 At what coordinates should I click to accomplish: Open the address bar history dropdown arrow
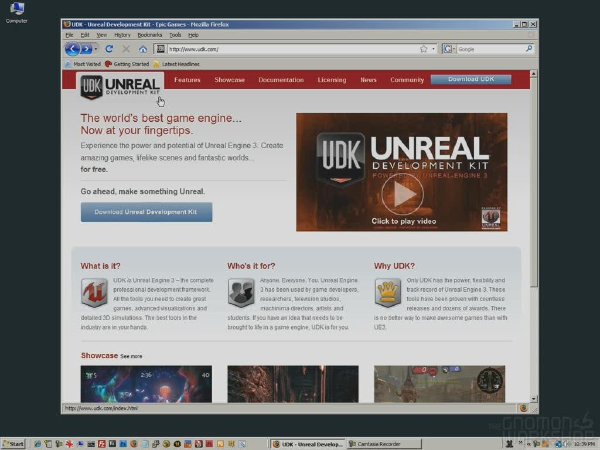coord(434,49)
